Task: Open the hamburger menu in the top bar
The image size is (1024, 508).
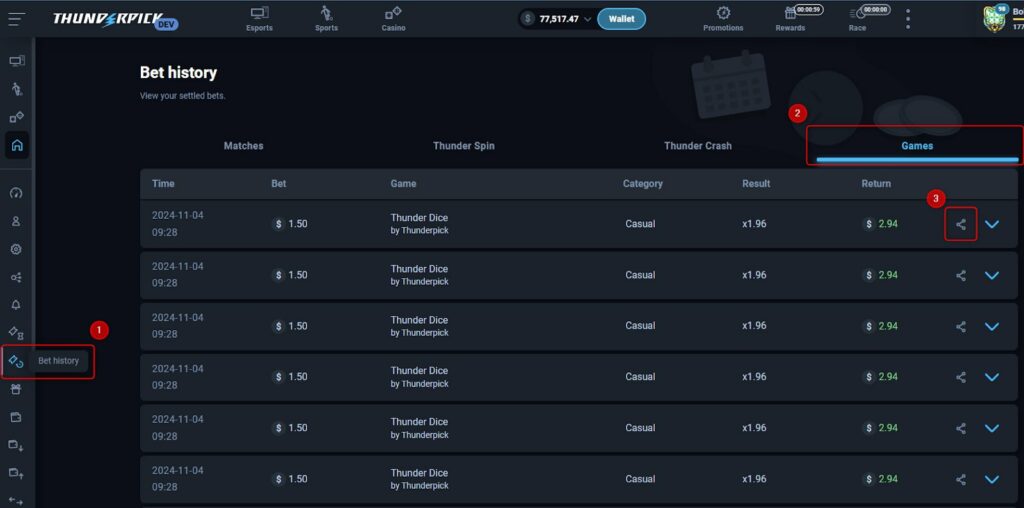Action: tap(17, 18)
